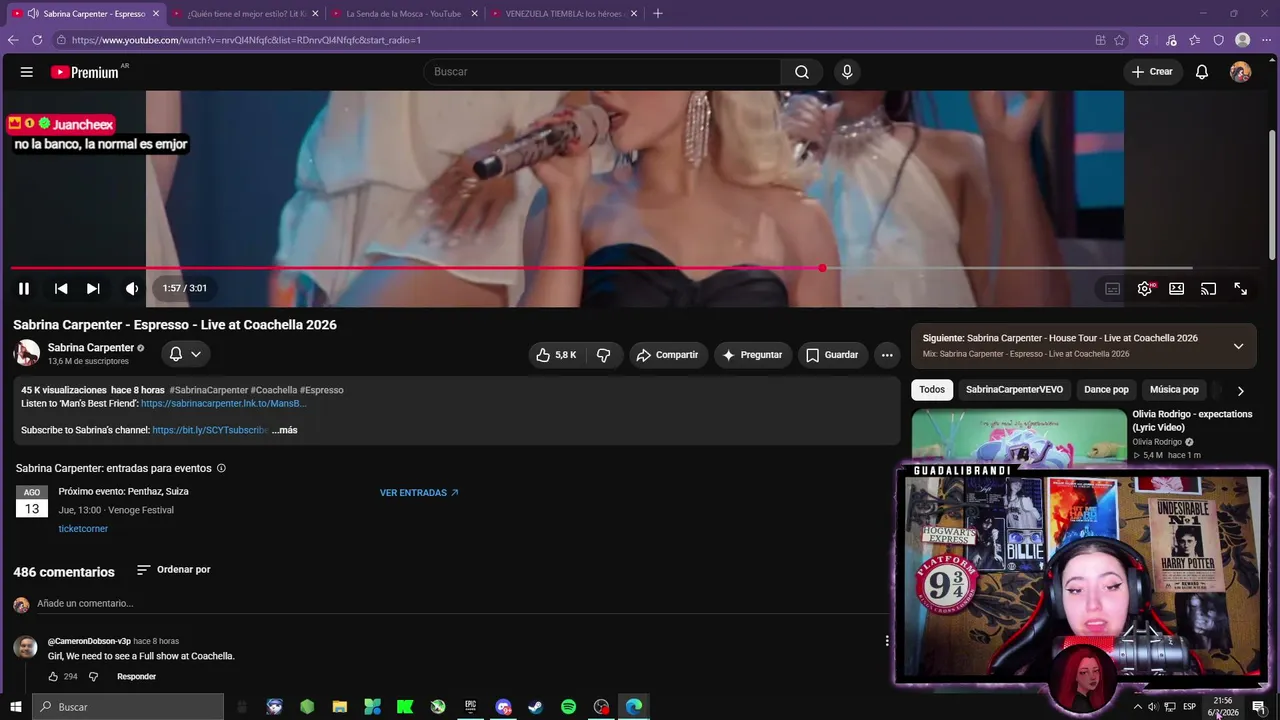Image resolution: width=1280 pixels, height=720 pixels.
Task: Reply to CameronDobson's comment with Responder
Action: point(136,677)
